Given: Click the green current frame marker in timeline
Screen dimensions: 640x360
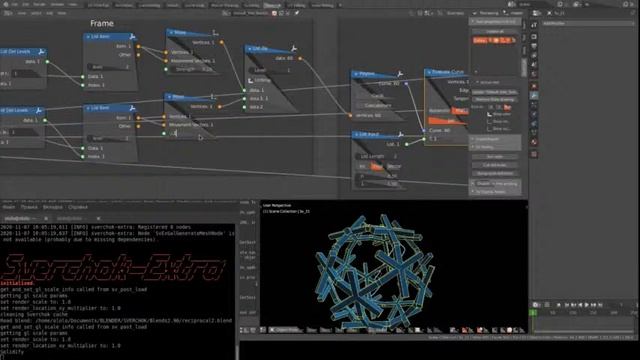Looking at the screenshot, I should click(533, 313).
